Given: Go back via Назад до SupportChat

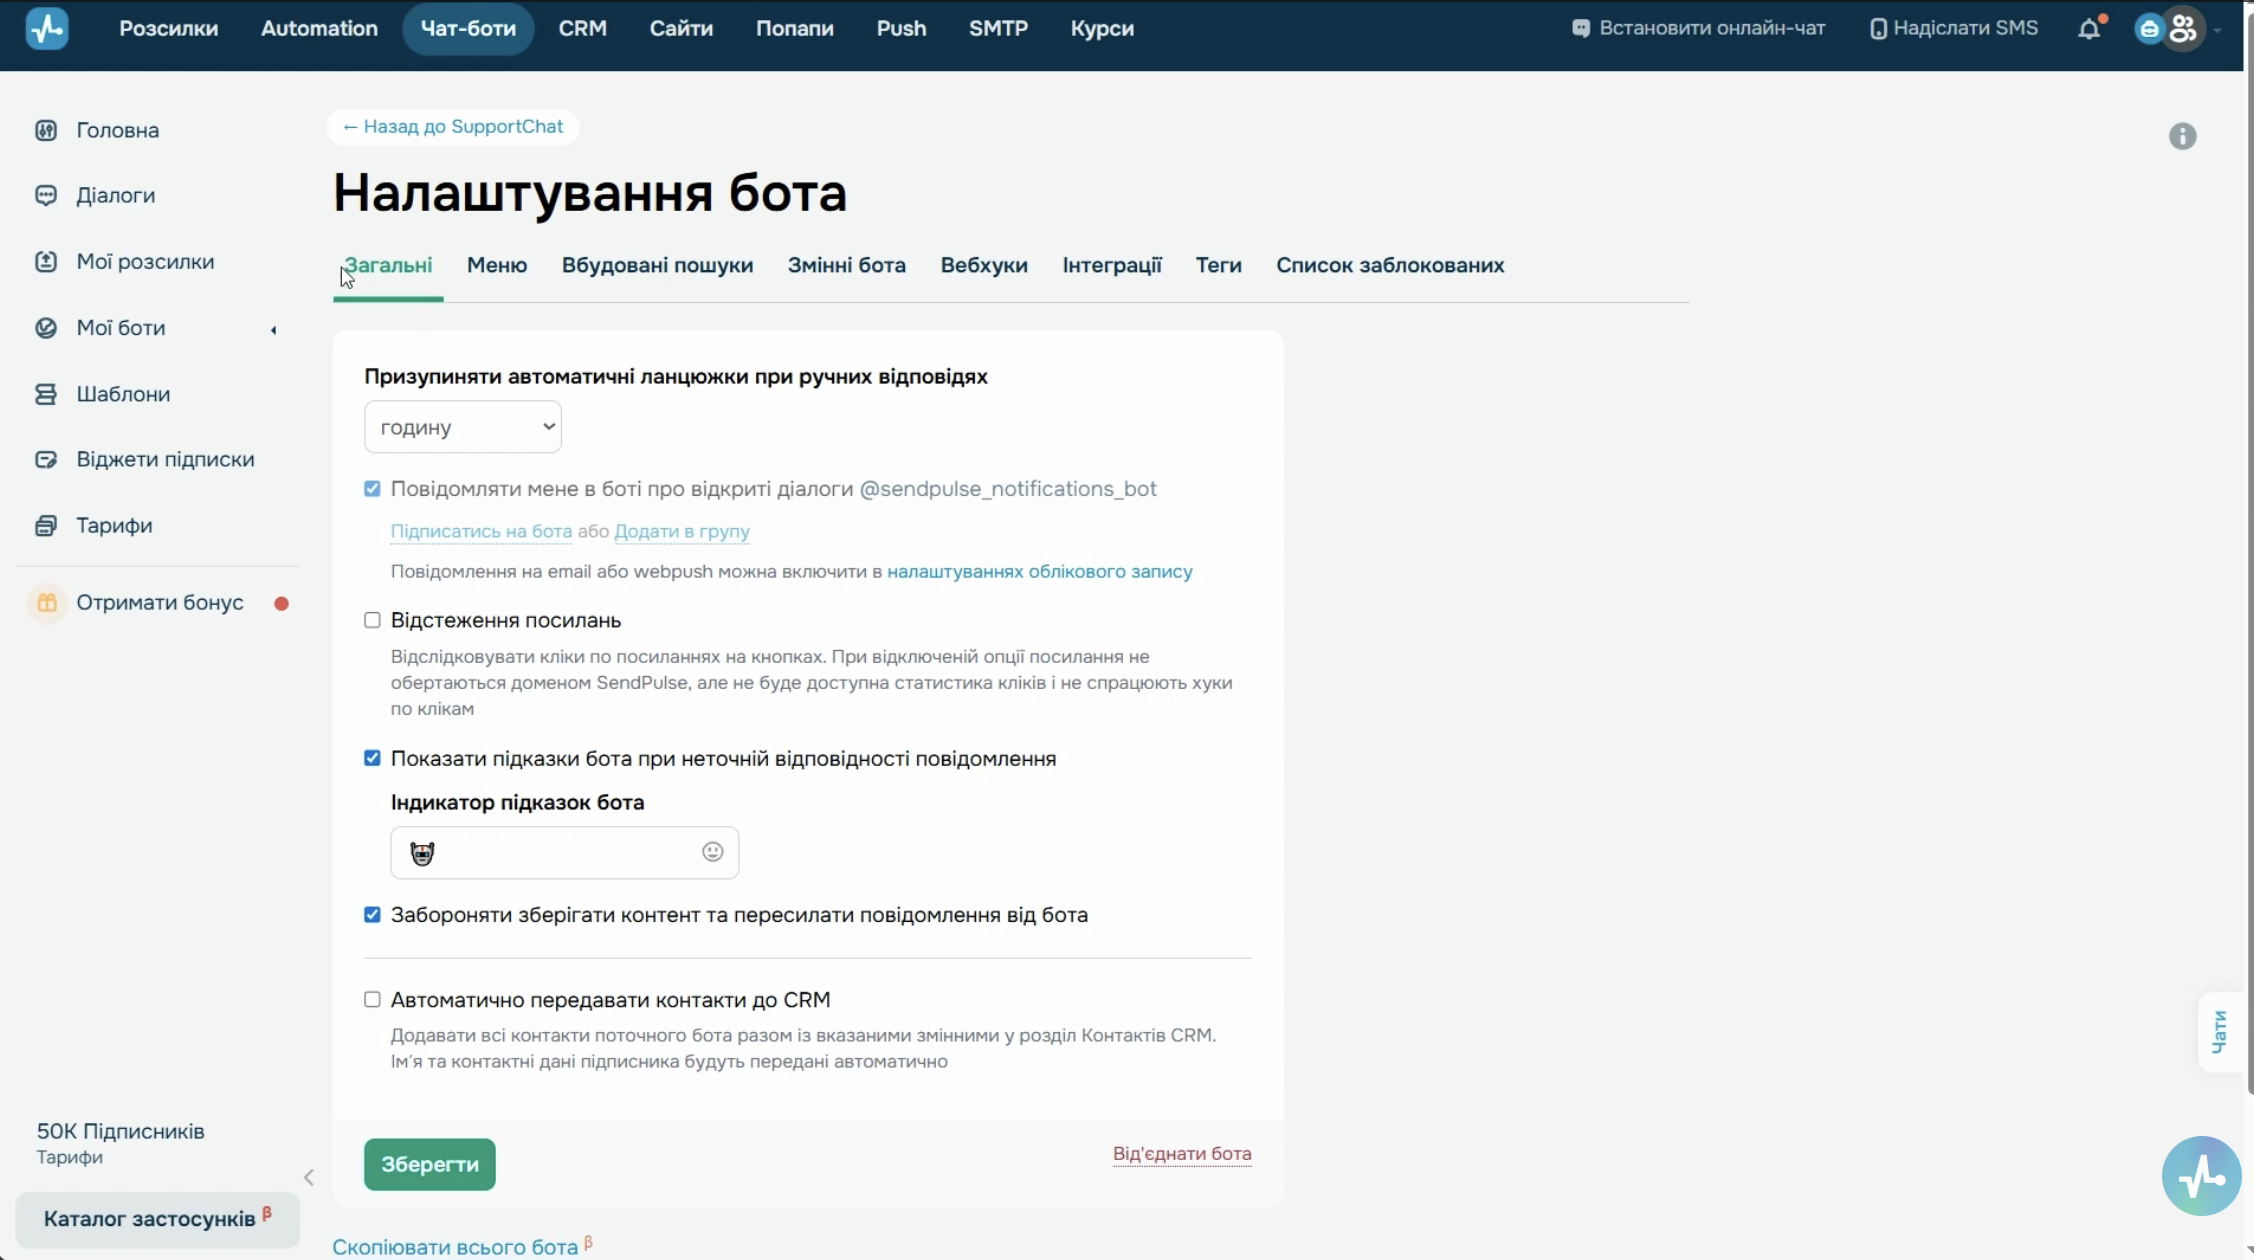Looking at the screenshot, I should (453, 127).
